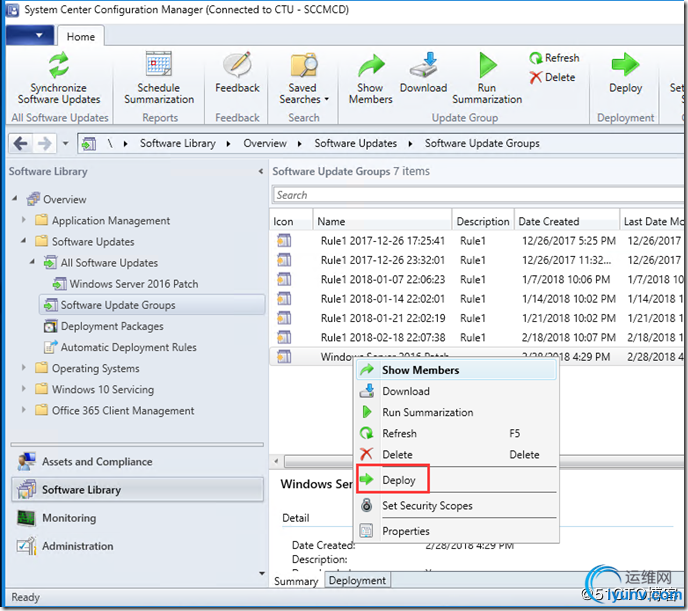Choose Refresh in context menu

tap(456, 433)
